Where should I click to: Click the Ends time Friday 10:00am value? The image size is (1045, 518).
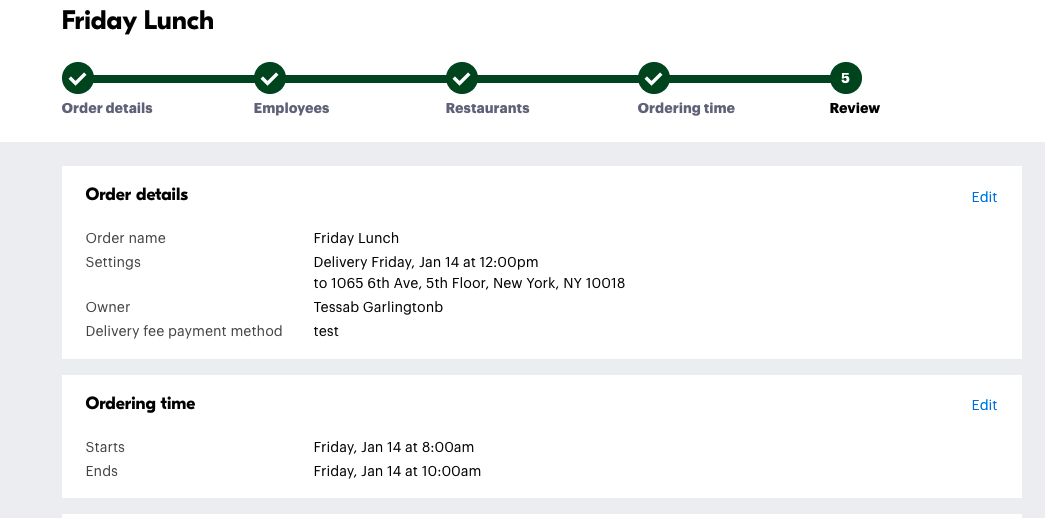[x=397, y=471]
